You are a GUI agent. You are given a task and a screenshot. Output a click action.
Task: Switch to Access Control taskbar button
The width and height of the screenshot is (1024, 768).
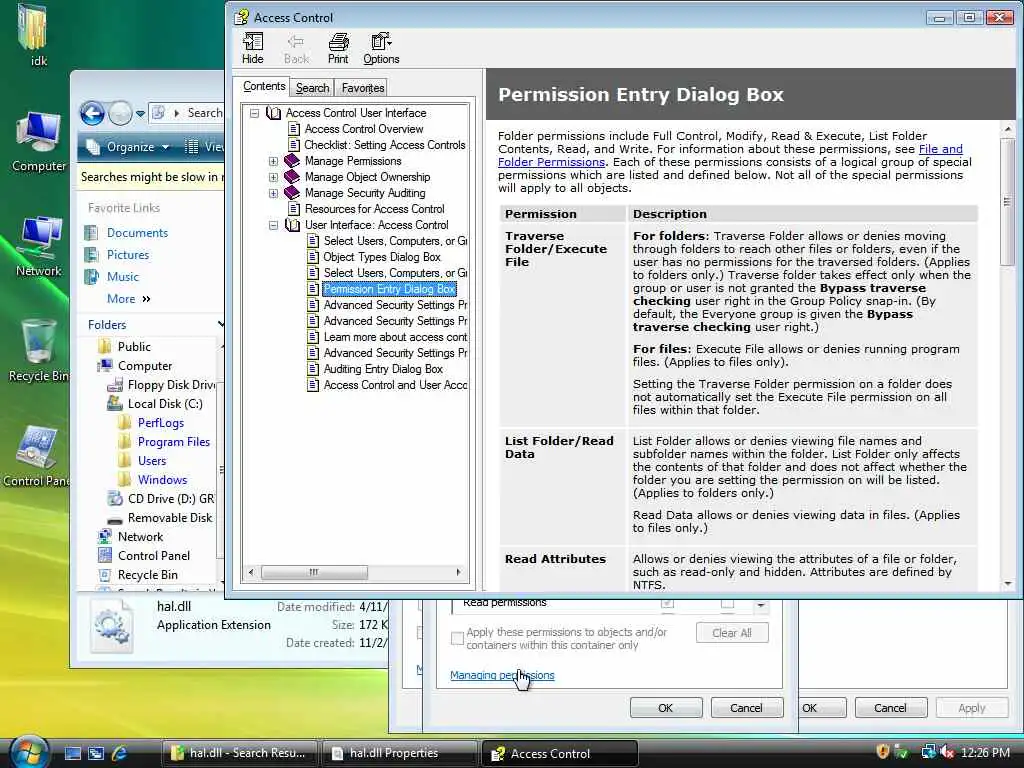[x=560, y=753]
